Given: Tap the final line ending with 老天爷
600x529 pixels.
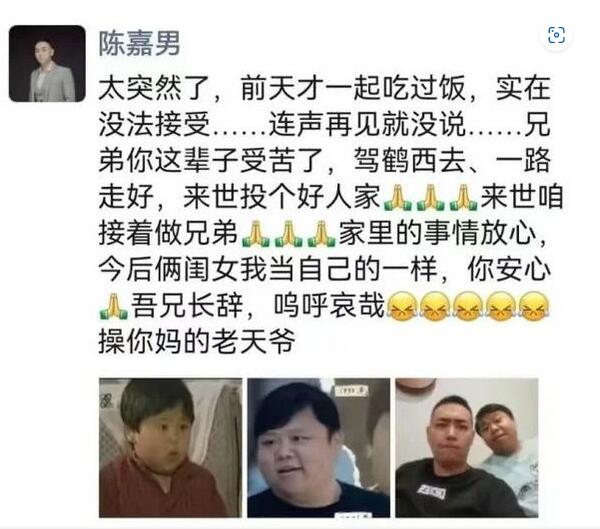Looking at the screenshot, I should (x=197, y=341).
